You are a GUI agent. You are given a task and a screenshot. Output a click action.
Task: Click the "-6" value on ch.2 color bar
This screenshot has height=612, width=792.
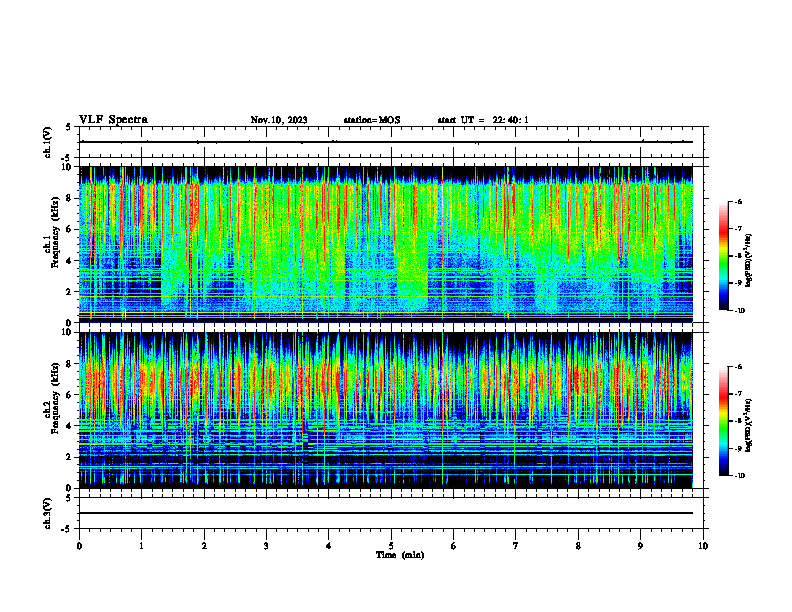tap(738, 367)
